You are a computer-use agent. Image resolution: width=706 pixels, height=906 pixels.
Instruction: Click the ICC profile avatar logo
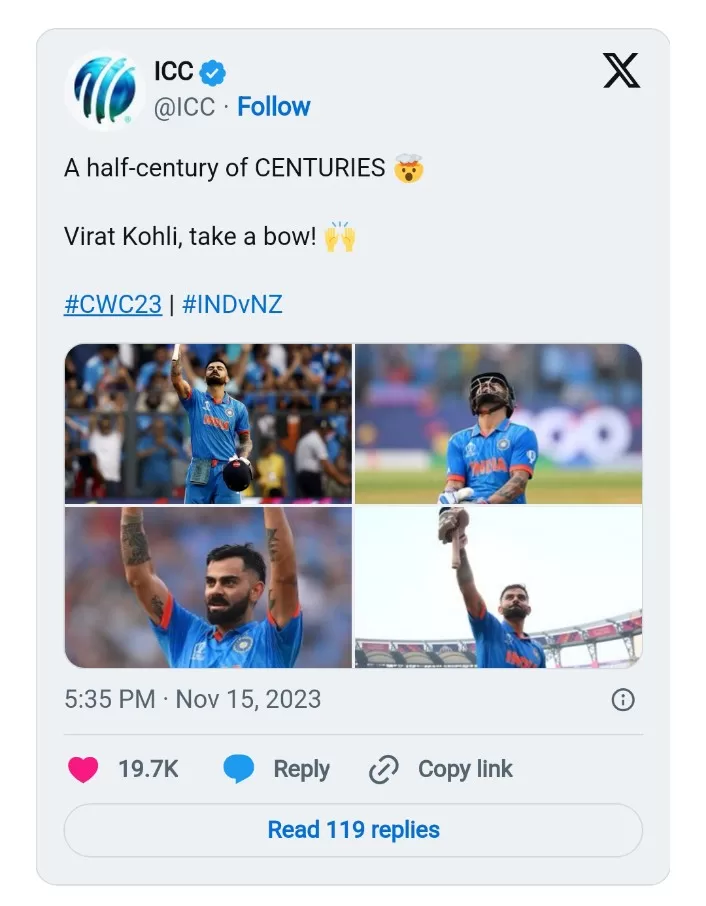105,91
